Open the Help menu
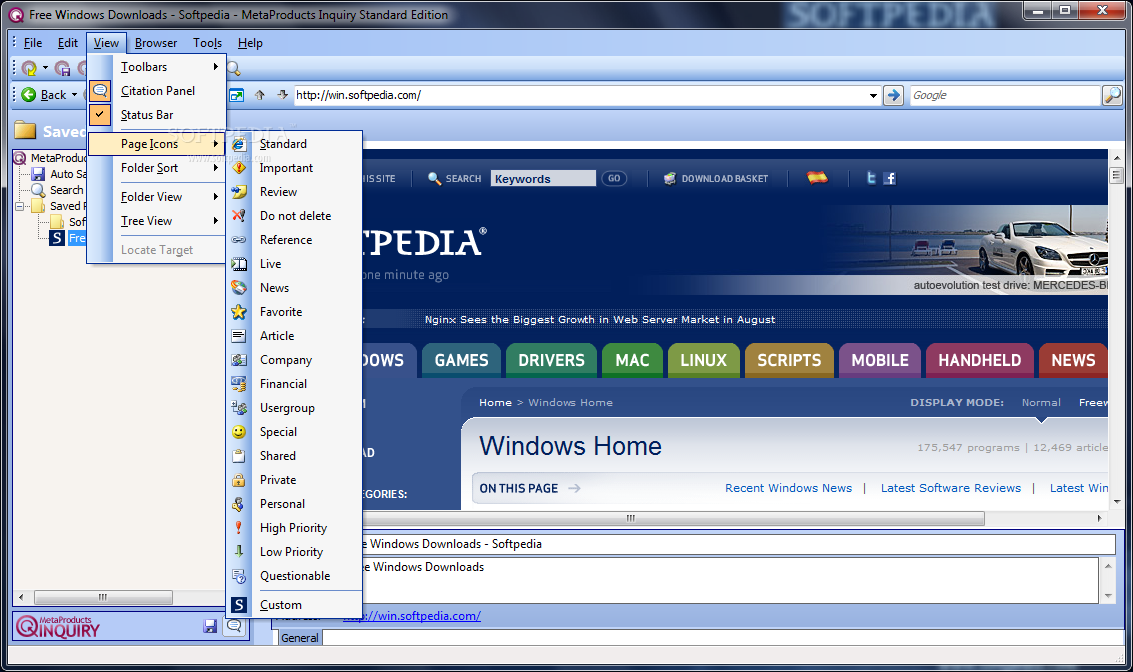The height and width of the screenshot is (672, 1133). [250, 43]
